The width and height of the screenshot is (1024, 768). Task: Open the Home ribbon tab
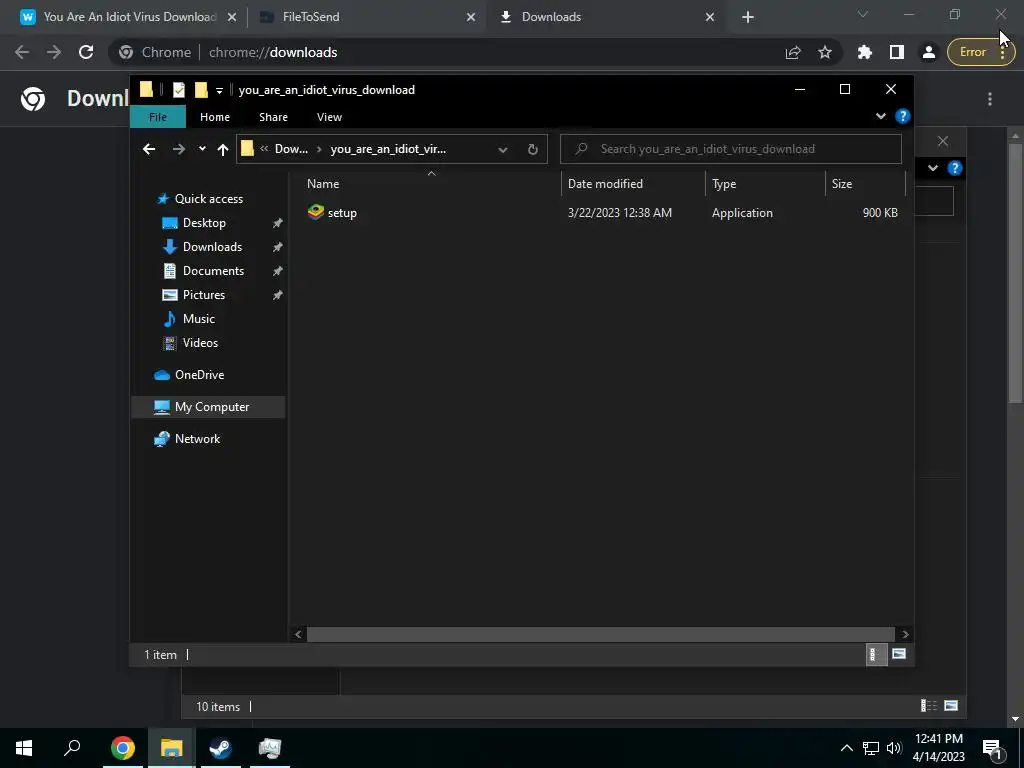215,117
